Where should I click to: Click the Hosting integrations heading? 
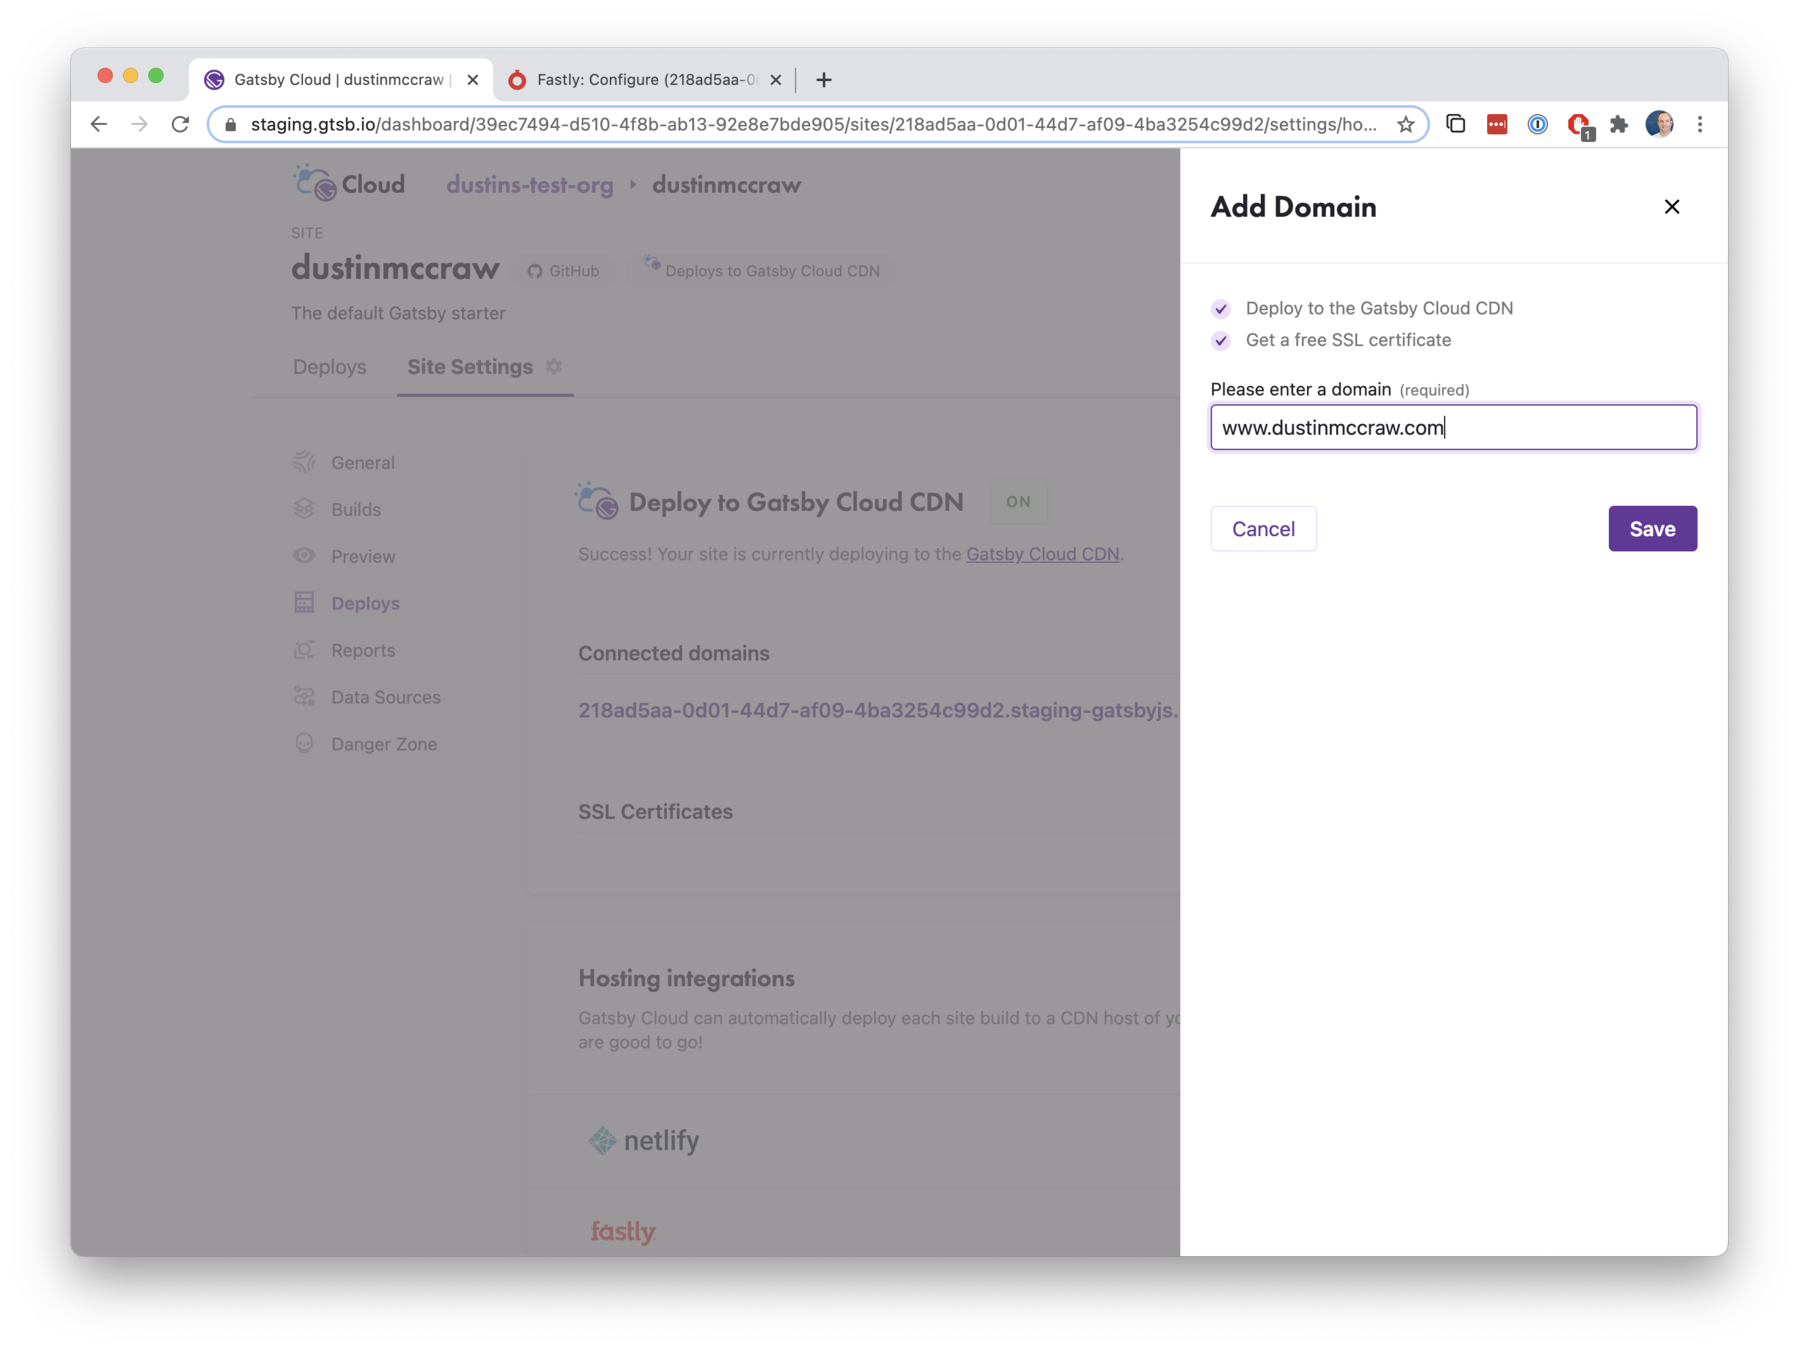tap(686, 979)
